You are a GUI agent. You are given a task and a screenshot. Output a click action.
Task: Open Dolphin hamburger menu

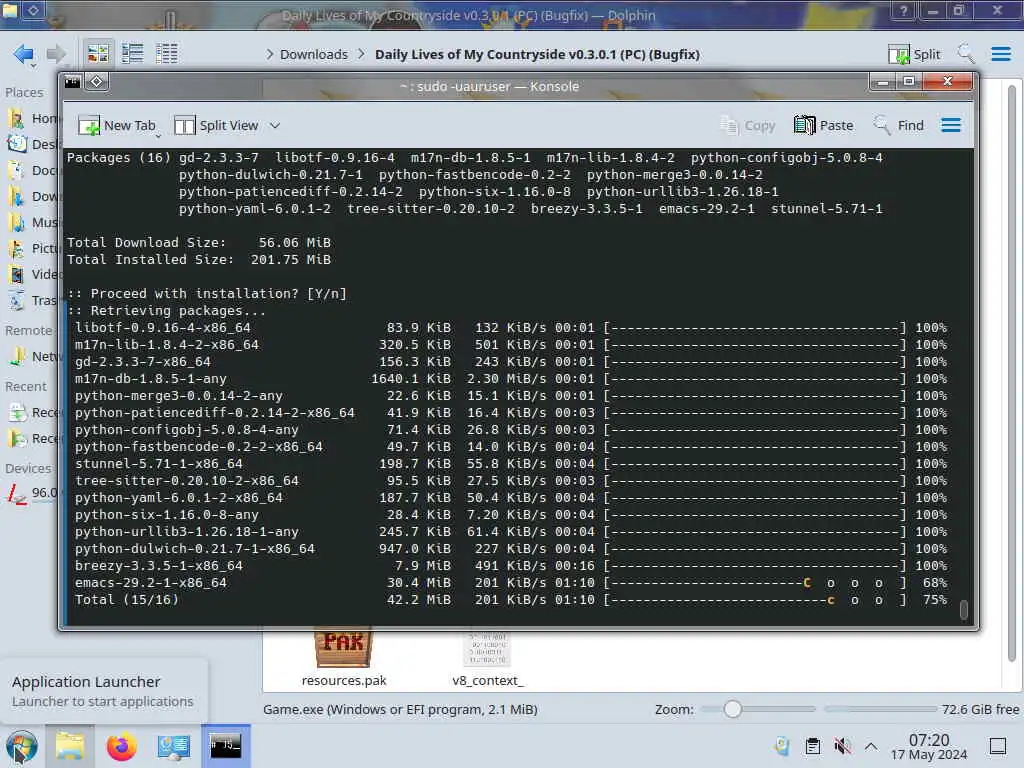point(1000,54)
